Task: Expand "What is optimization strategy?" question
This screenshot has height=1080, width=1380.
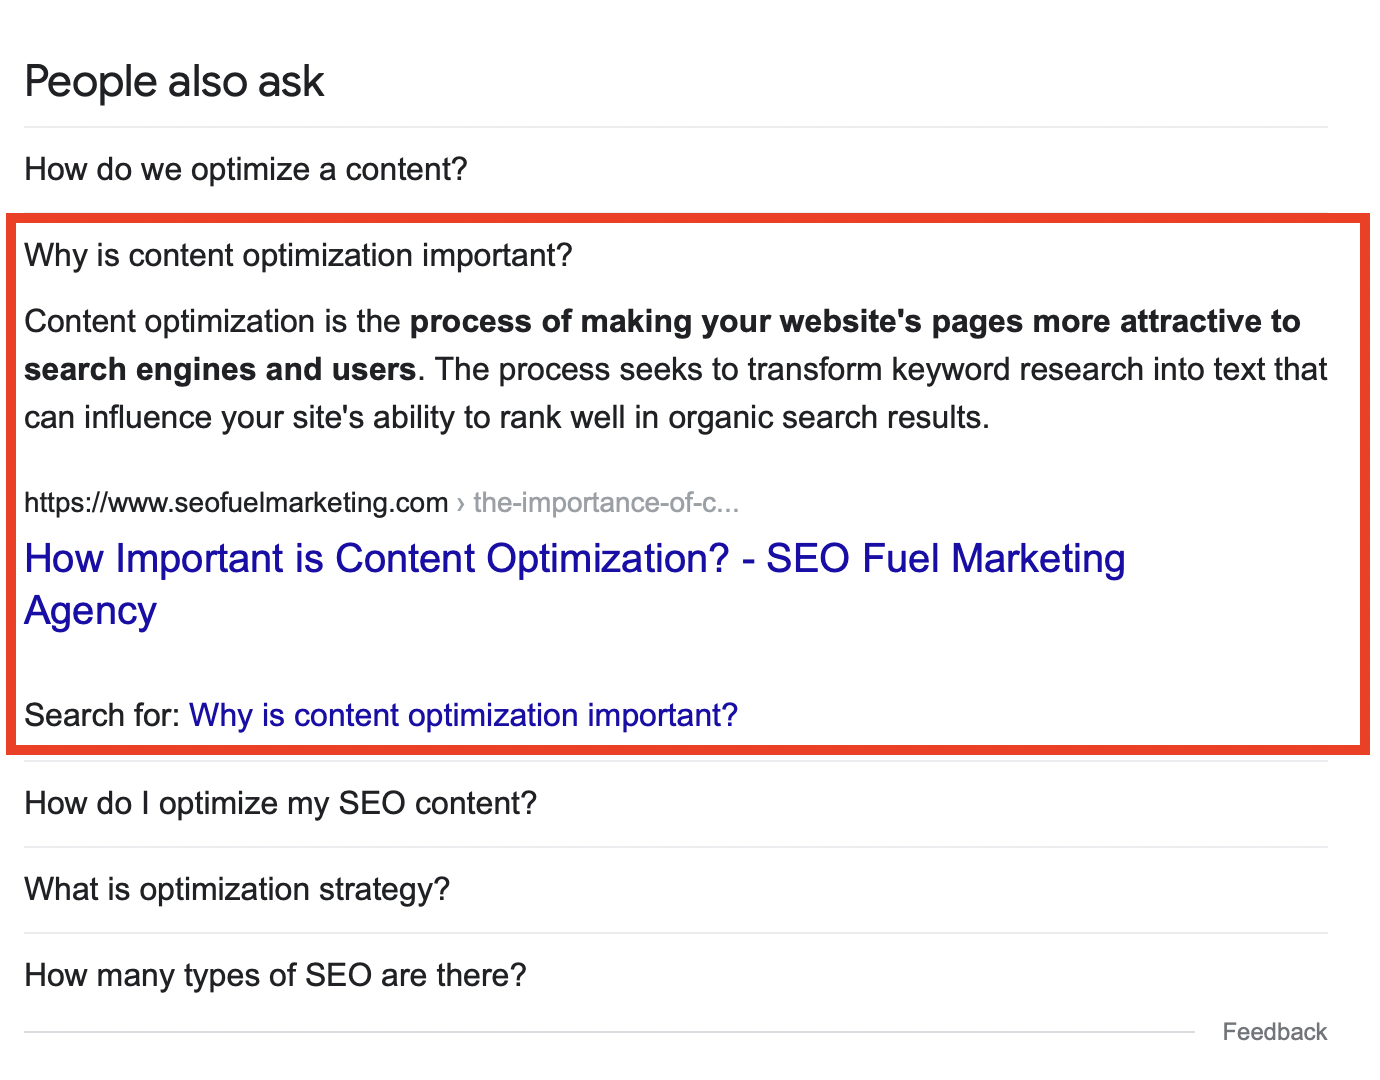Action: [x=237, y=890]
